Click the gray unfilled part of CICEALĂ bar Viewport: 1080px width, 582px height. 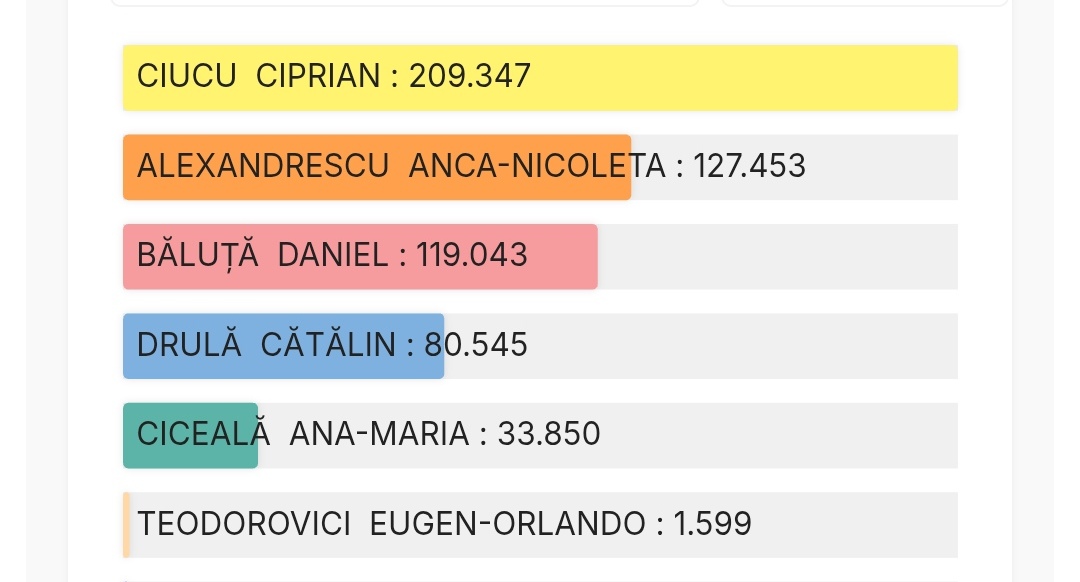(x=780, y=435)
